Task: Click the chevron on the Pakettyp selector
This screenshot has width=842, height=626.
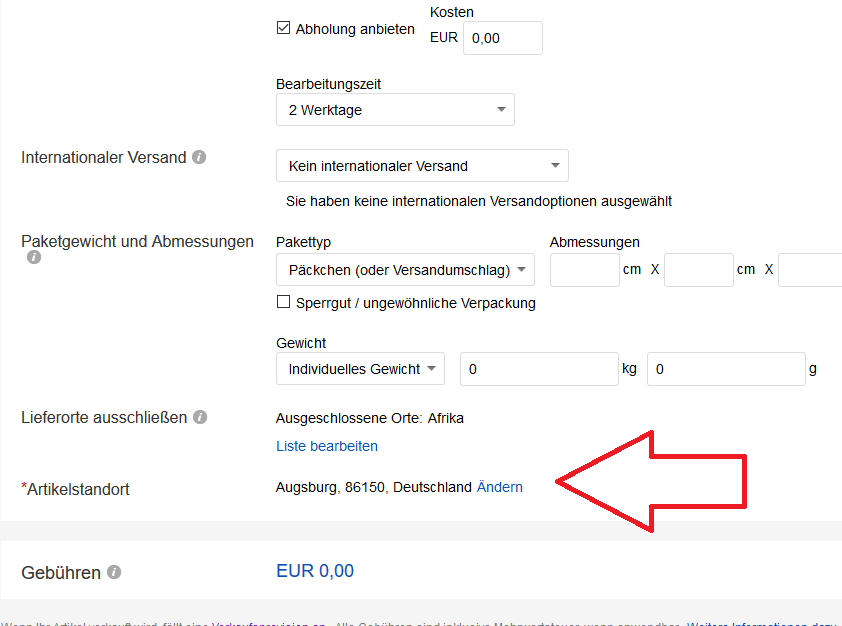Action: pos(522,269)
